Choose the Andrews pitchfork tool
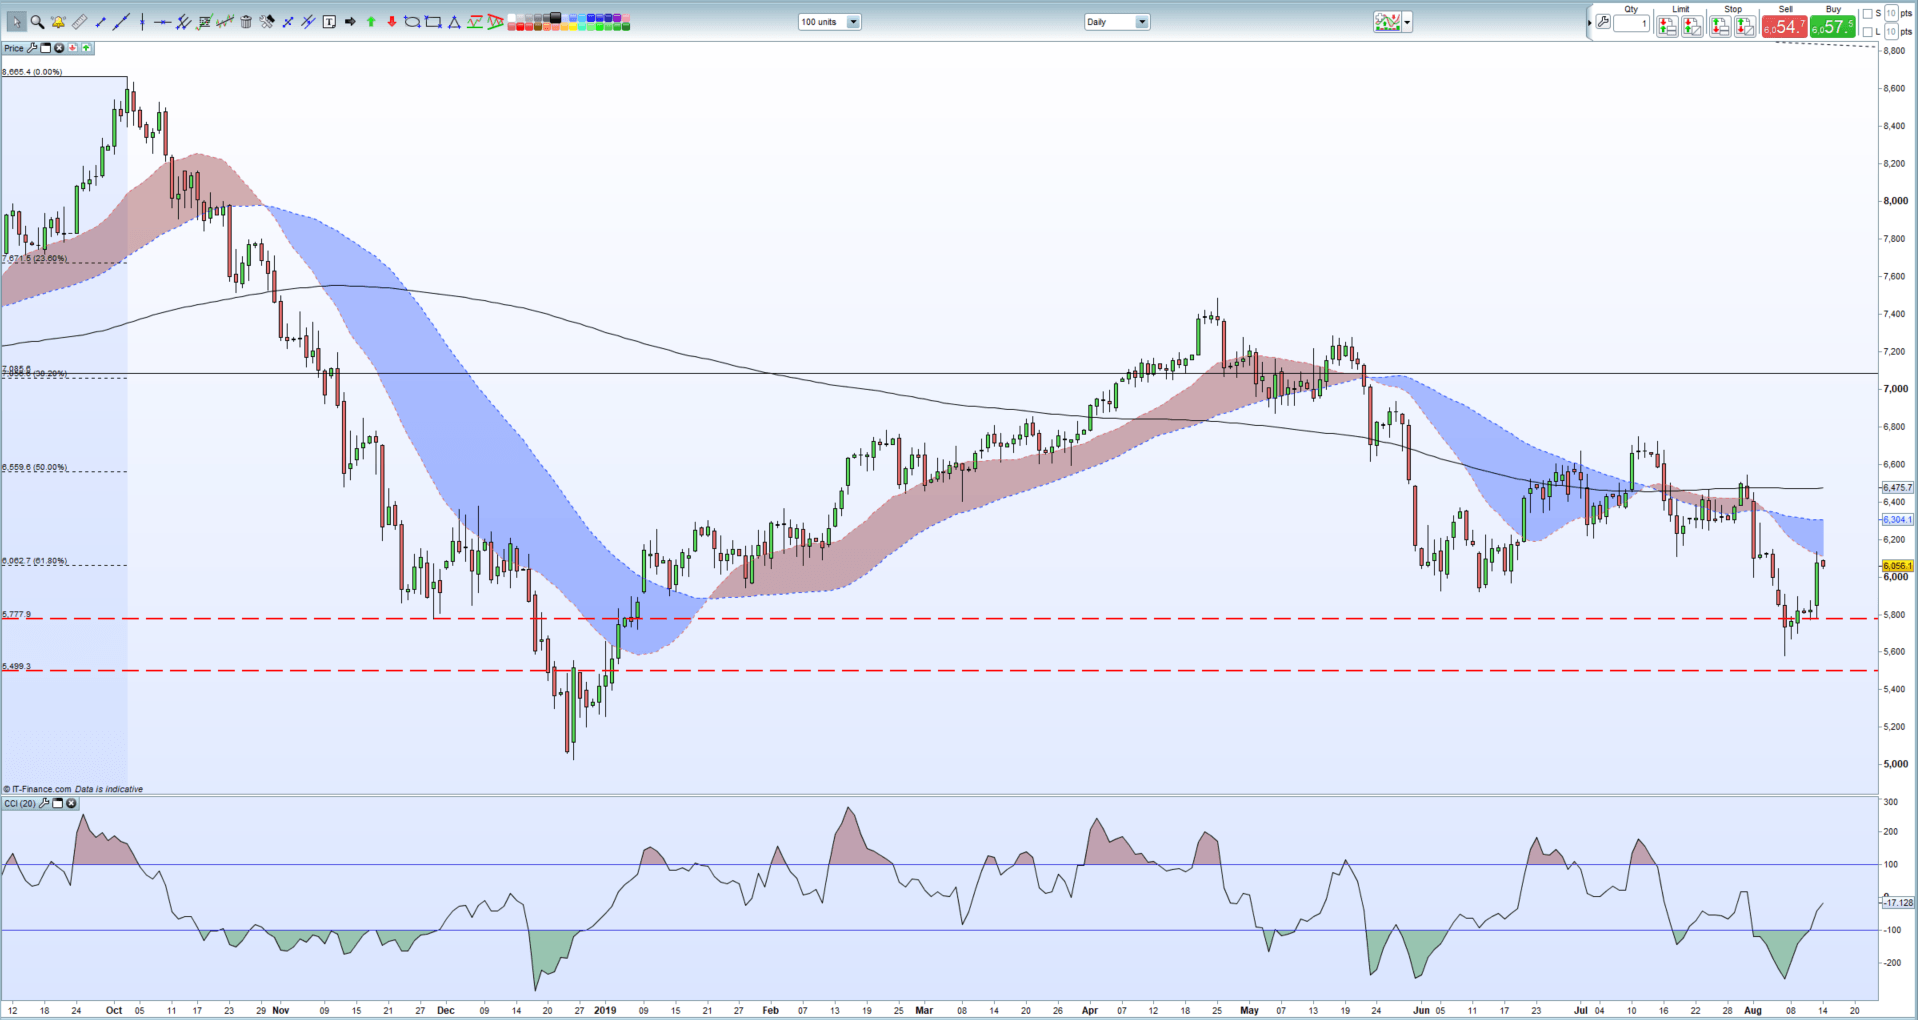Viewport: 1918px width, 1020px height. [x=183, y=22]
